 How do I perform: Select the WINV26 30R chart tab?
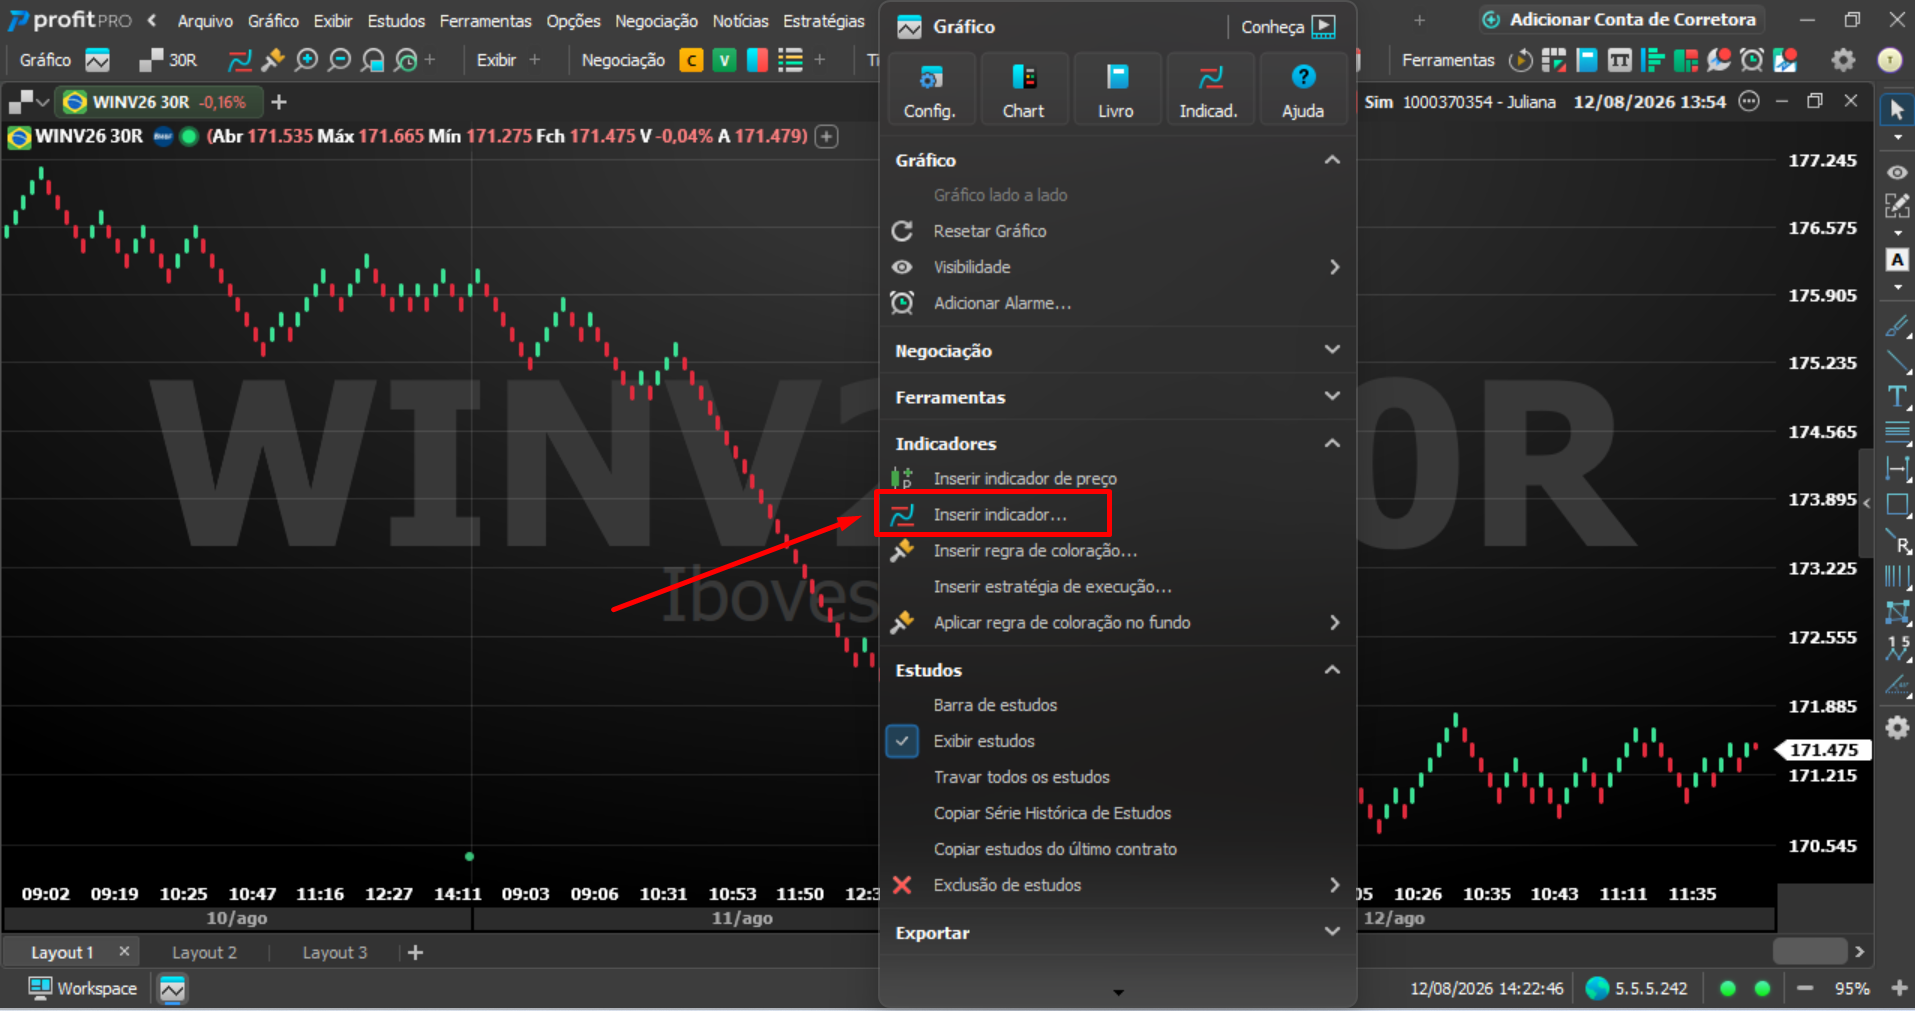point(157,102)
